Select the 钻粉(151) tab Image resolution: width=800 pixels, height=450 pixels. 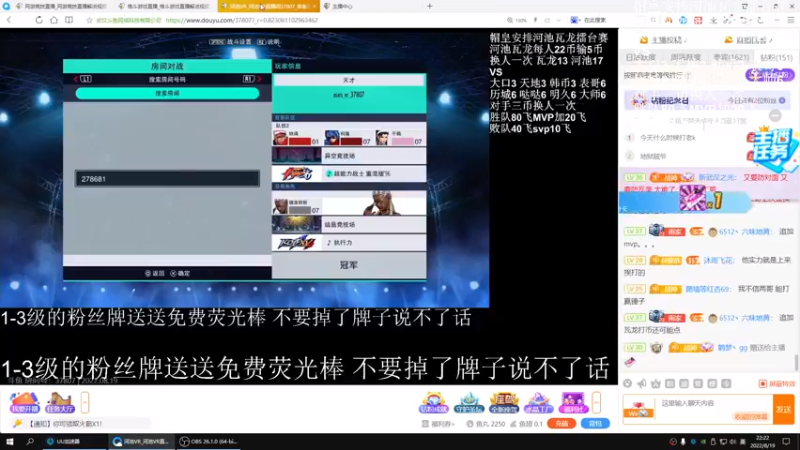pyautogui.click(x=776, y=58)
